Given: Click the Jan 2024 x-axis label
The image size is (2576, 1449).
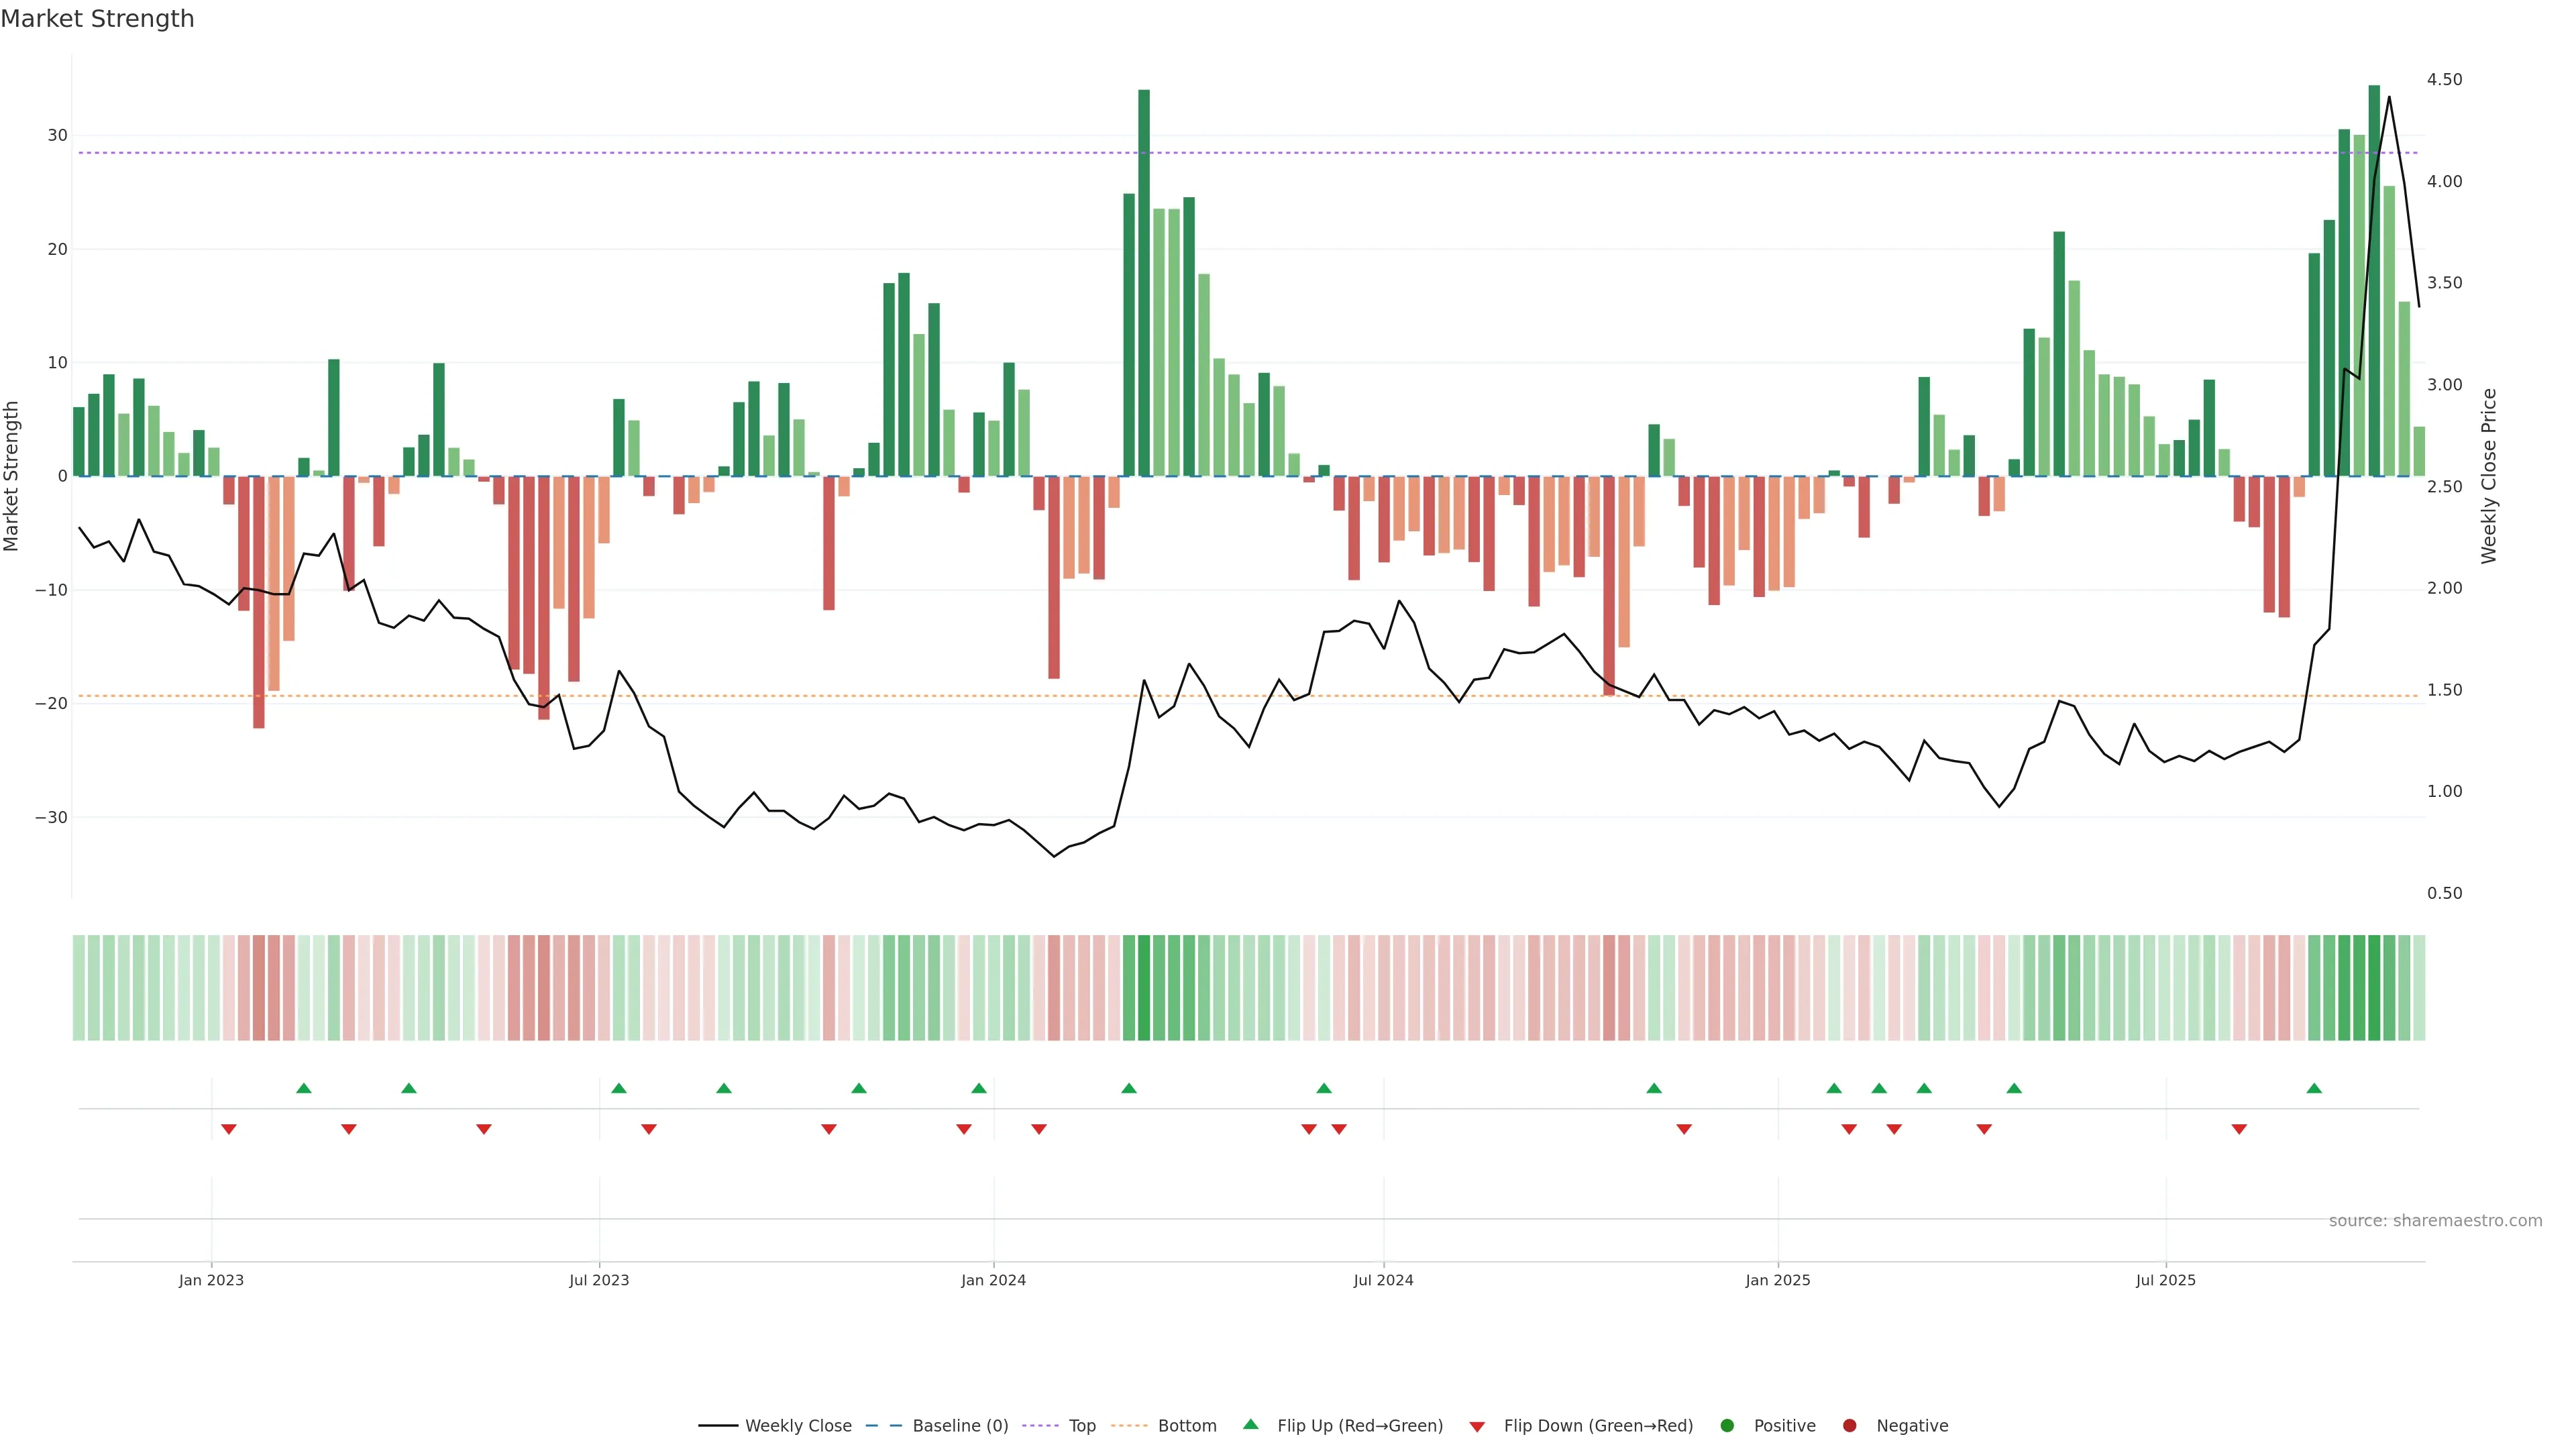Looking at the screenshot, I should tap(993, 1280).
